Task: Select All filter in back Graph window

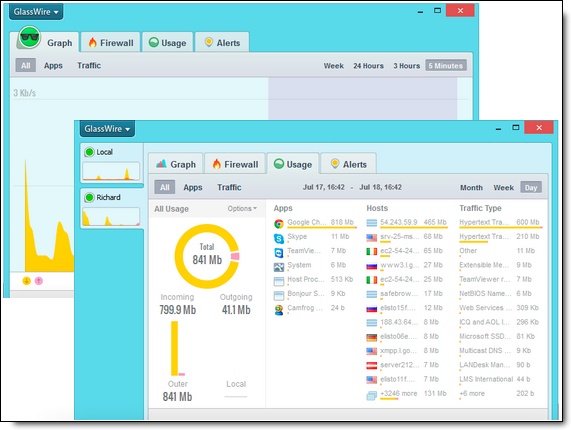Action: (x=25, y=66)
